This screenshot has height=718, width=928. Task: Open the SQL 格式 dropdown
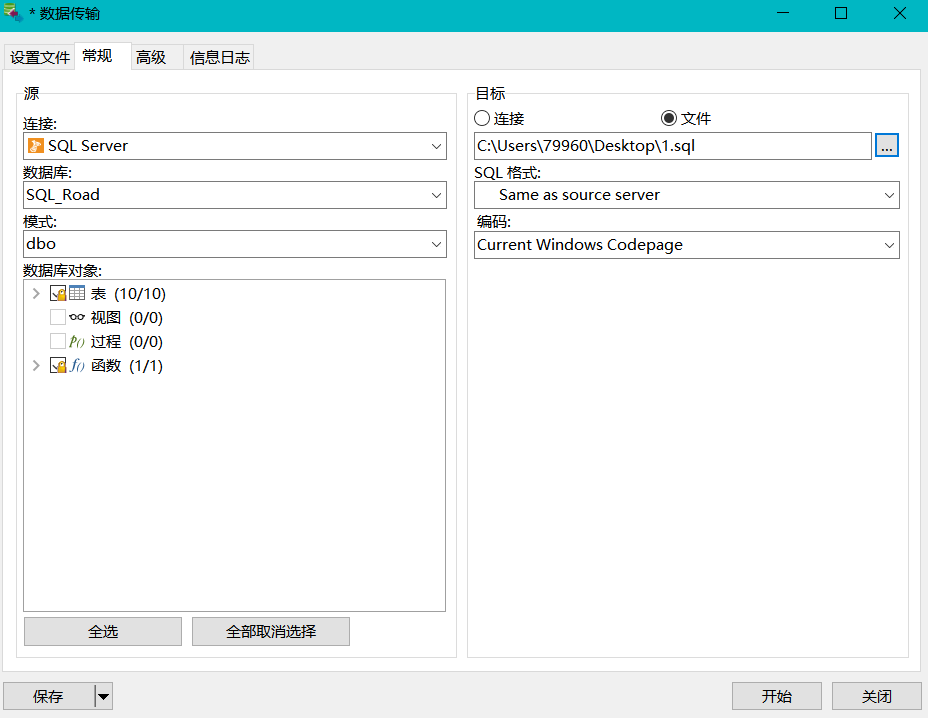pyautogui.click(x=889, y=195)
